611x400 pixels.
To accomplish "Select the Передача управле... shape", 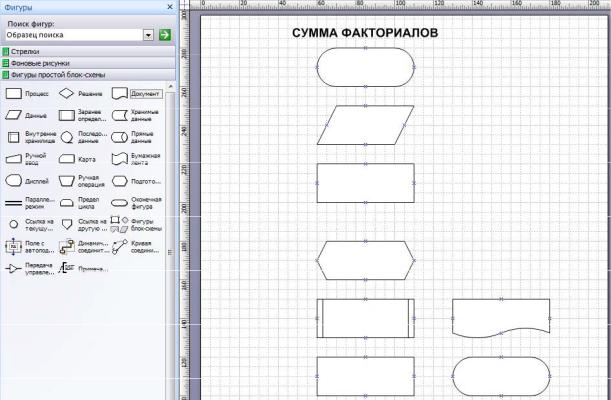I will click(x=30, y=269).
